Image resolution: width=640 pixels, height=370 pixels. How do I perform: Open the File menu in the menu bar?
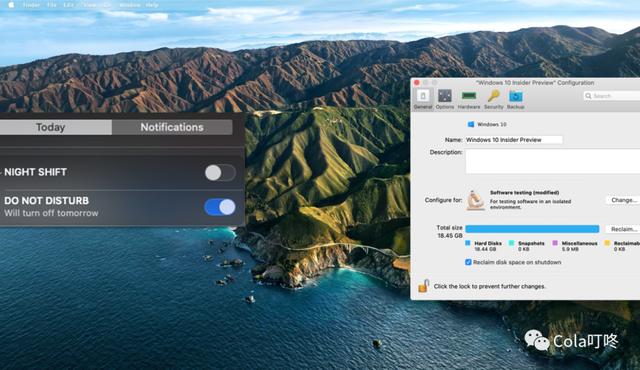[51, 5]
